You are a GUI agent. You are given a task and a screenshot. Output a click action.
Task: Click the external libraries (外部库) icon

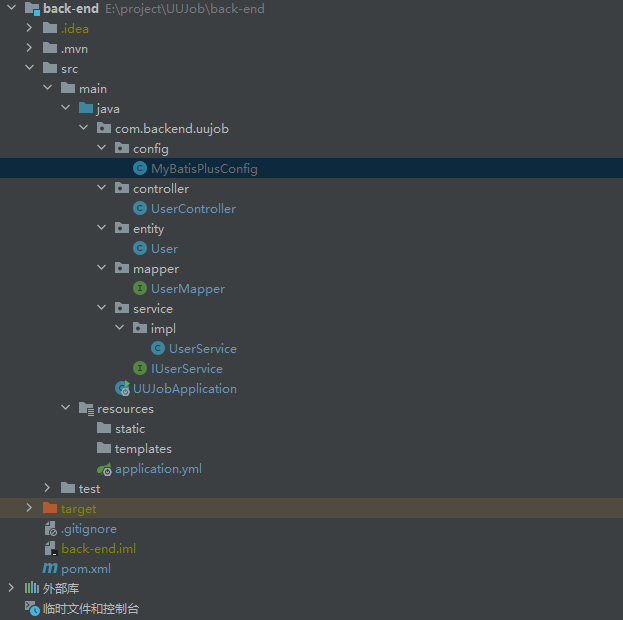coord(32,589)
